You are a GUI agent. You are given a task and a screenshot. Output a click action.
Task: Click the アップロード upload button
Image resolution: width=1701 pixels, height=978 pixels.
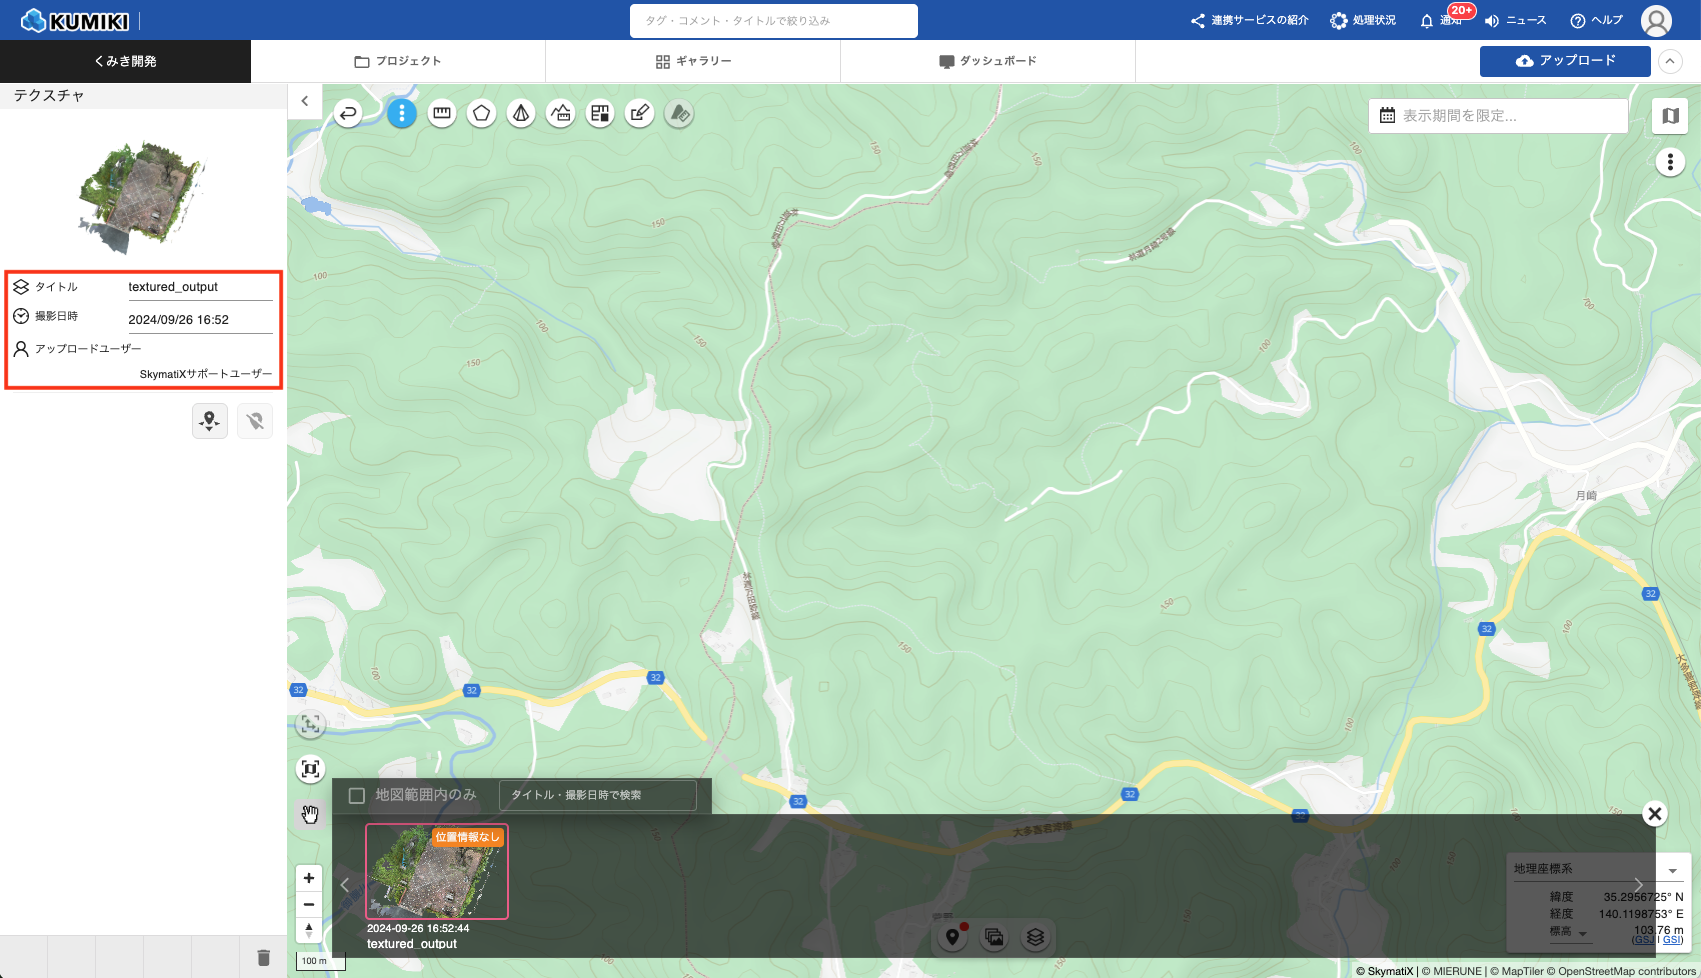pyautogui.click(x=1565, y=61)
